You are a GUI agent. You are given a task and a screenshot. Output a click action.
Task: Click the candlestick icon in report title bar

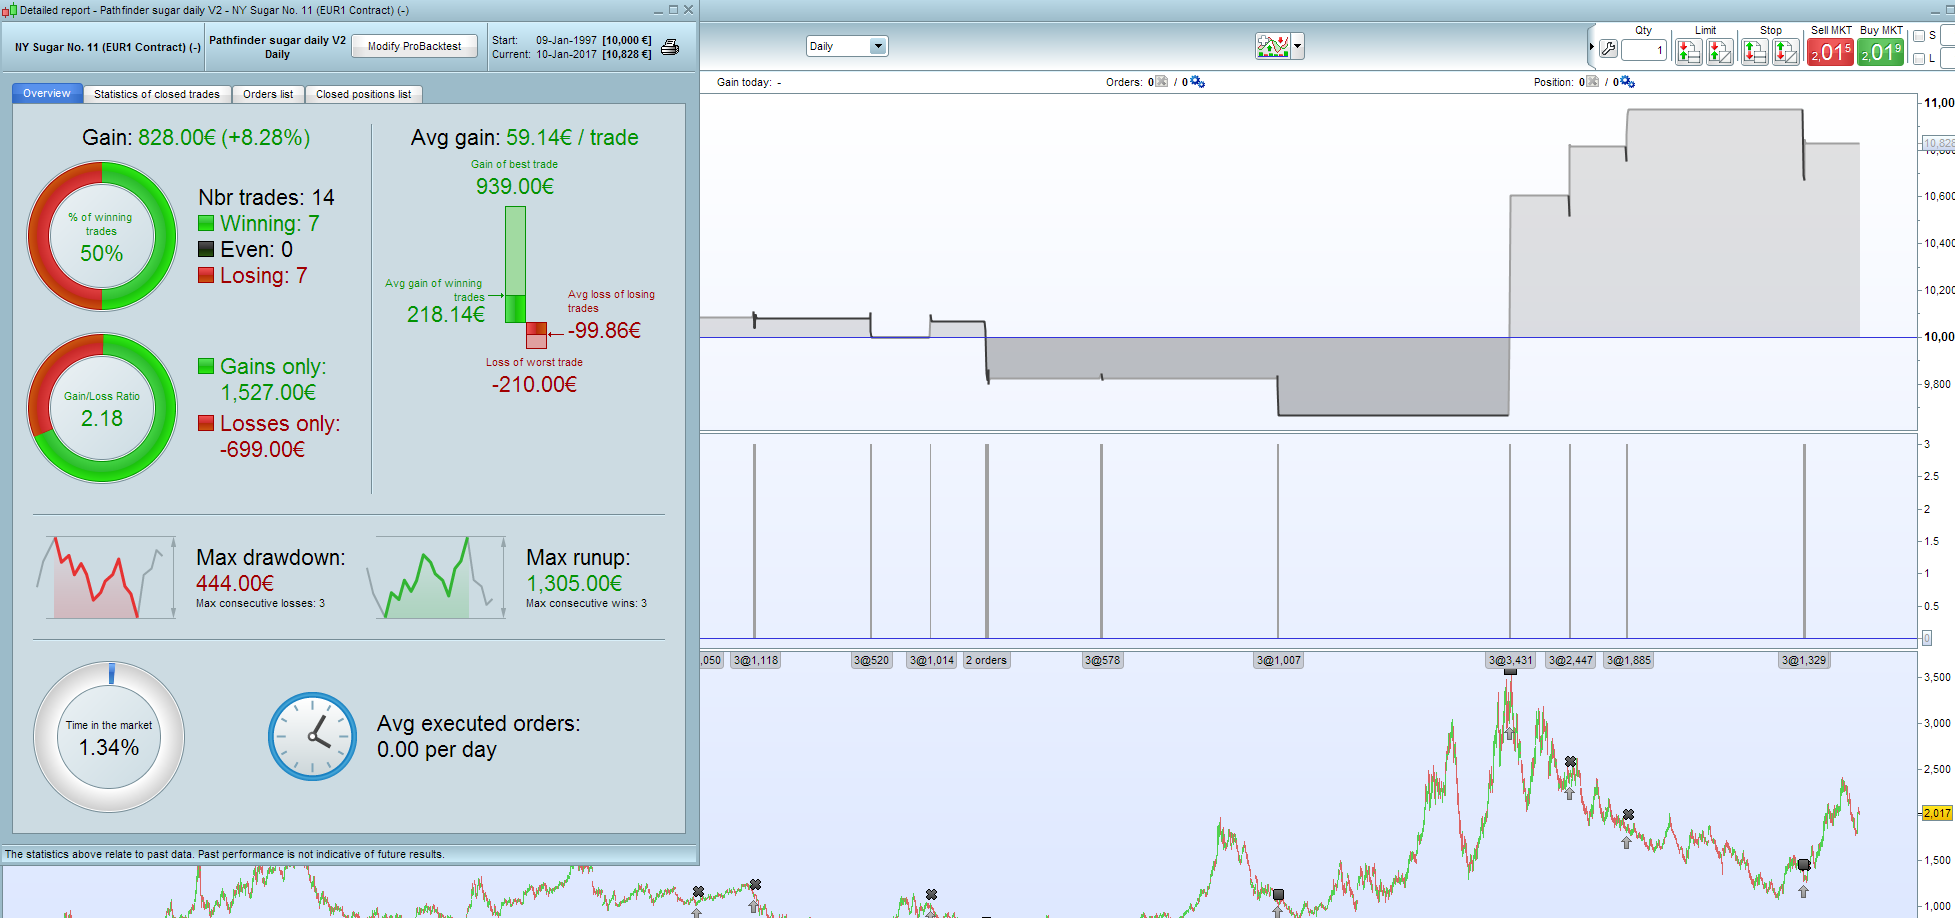pos(9,10)
